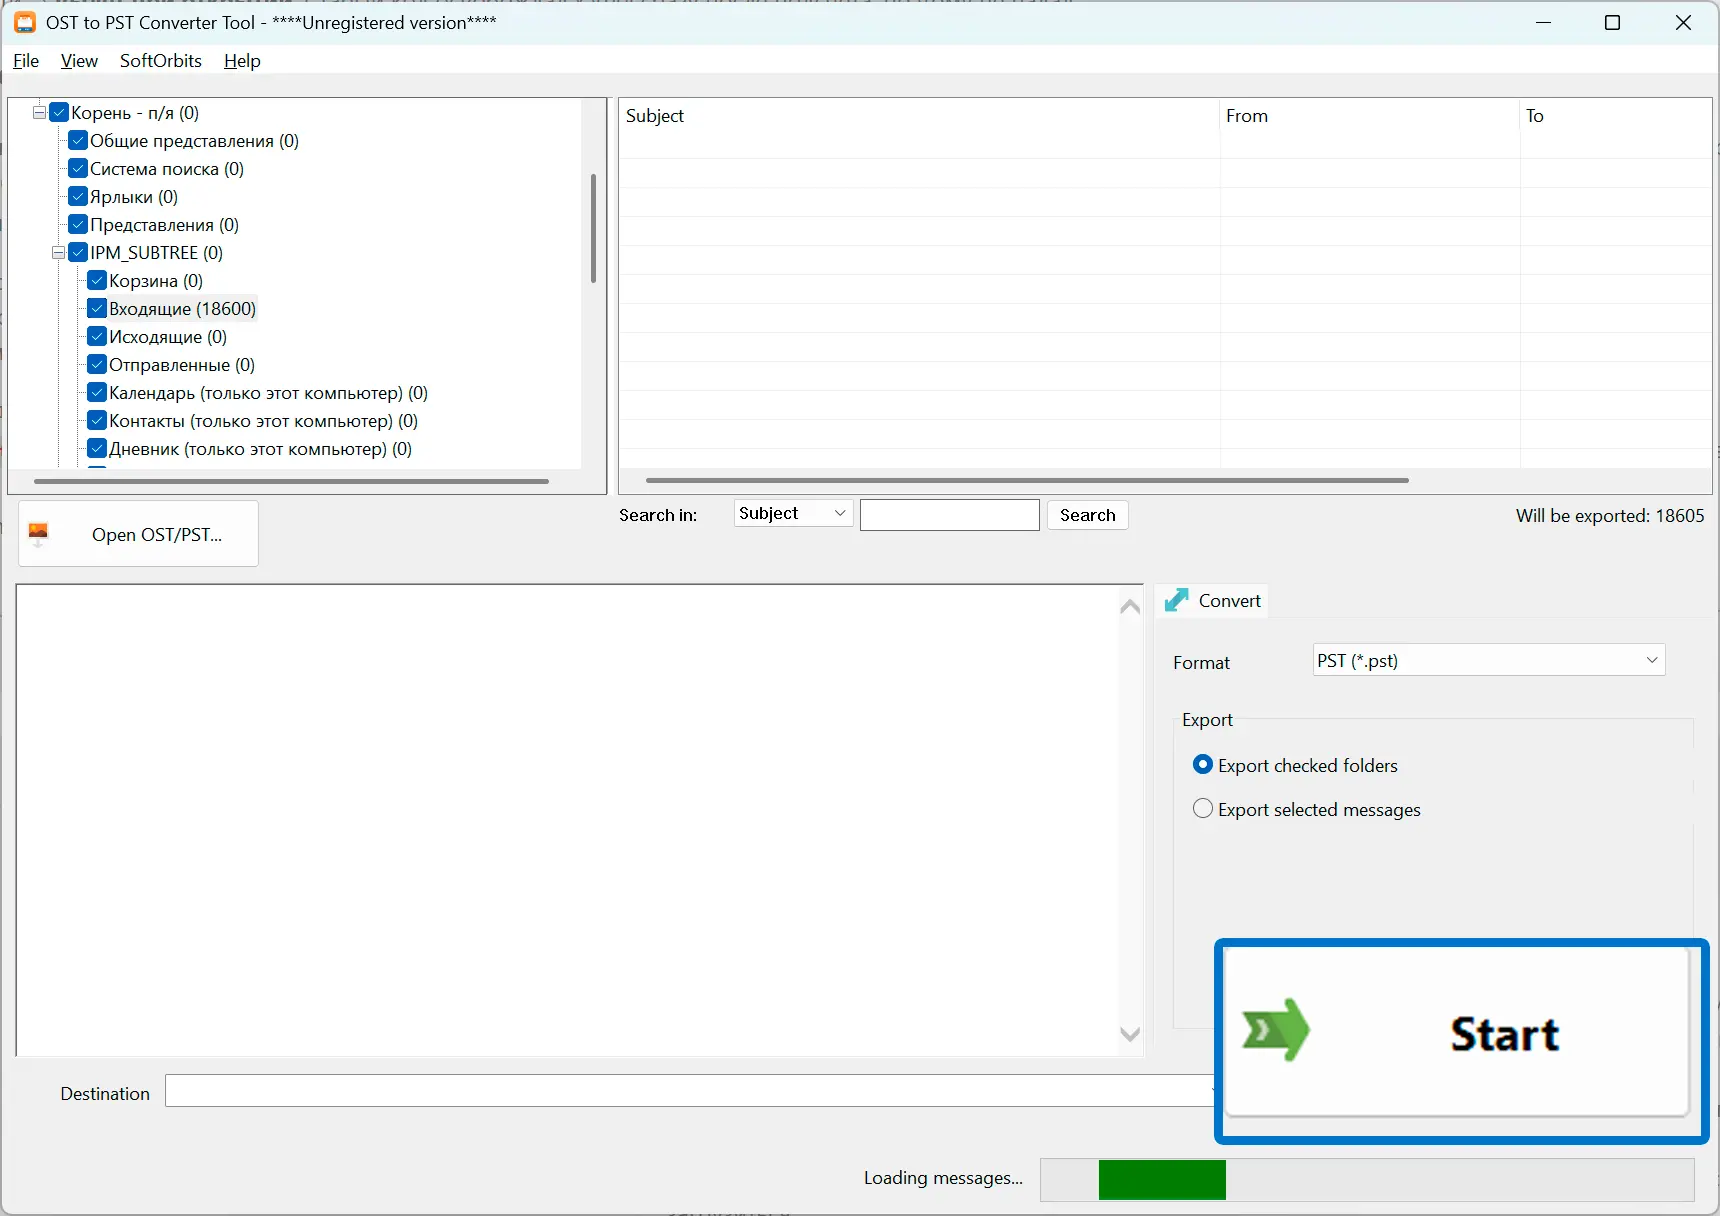Viewport: 1720px width, 1216px height.
Task: Click the Search button
Action: (x=1088, y=515)
